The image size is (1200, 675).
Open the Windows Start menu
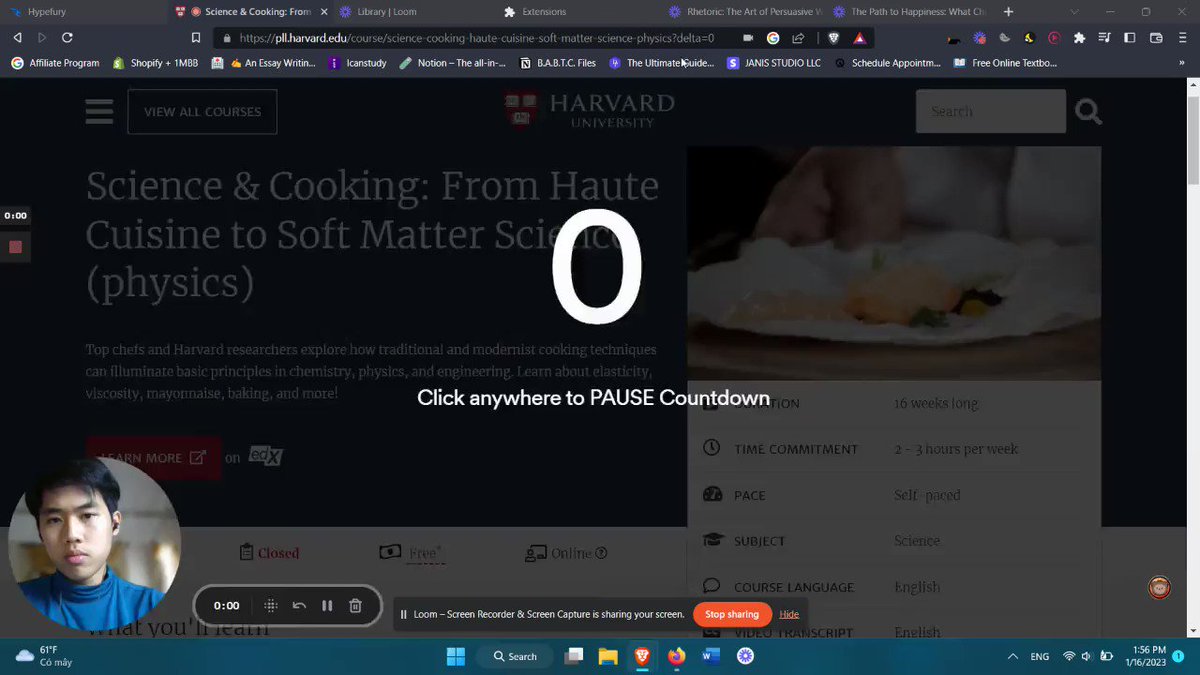(456, 656)
